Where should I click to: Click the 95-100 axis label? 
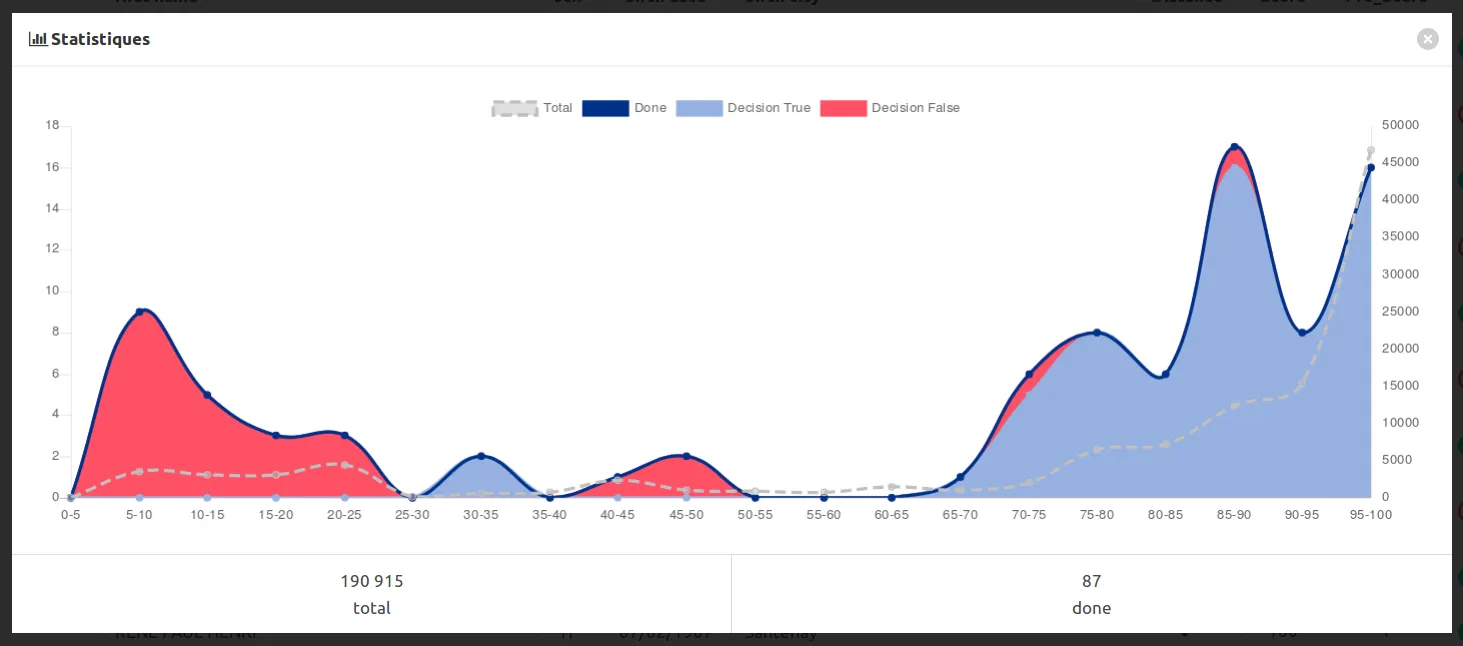[x=1371, y=515]
